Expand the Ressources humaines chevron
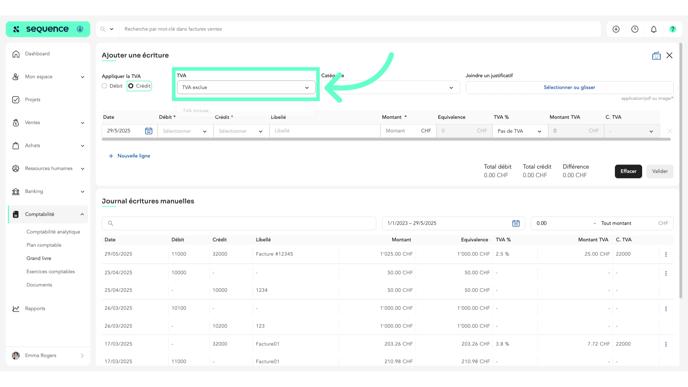 82,168
